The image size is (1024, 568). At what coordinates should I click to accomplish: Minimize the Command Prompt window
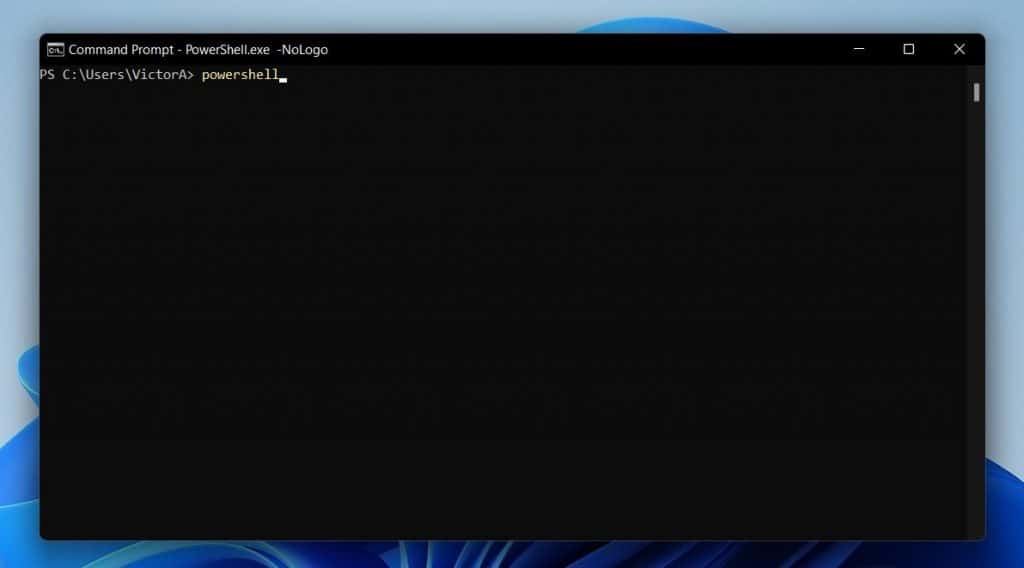[859, 49]
